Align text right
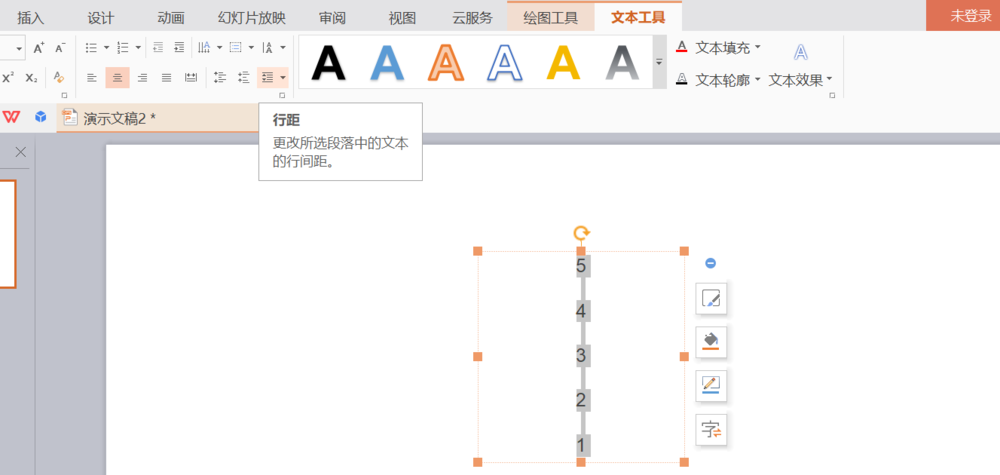Image resolution: width=1000 pixels, height=475 pixels. point(142,78)
